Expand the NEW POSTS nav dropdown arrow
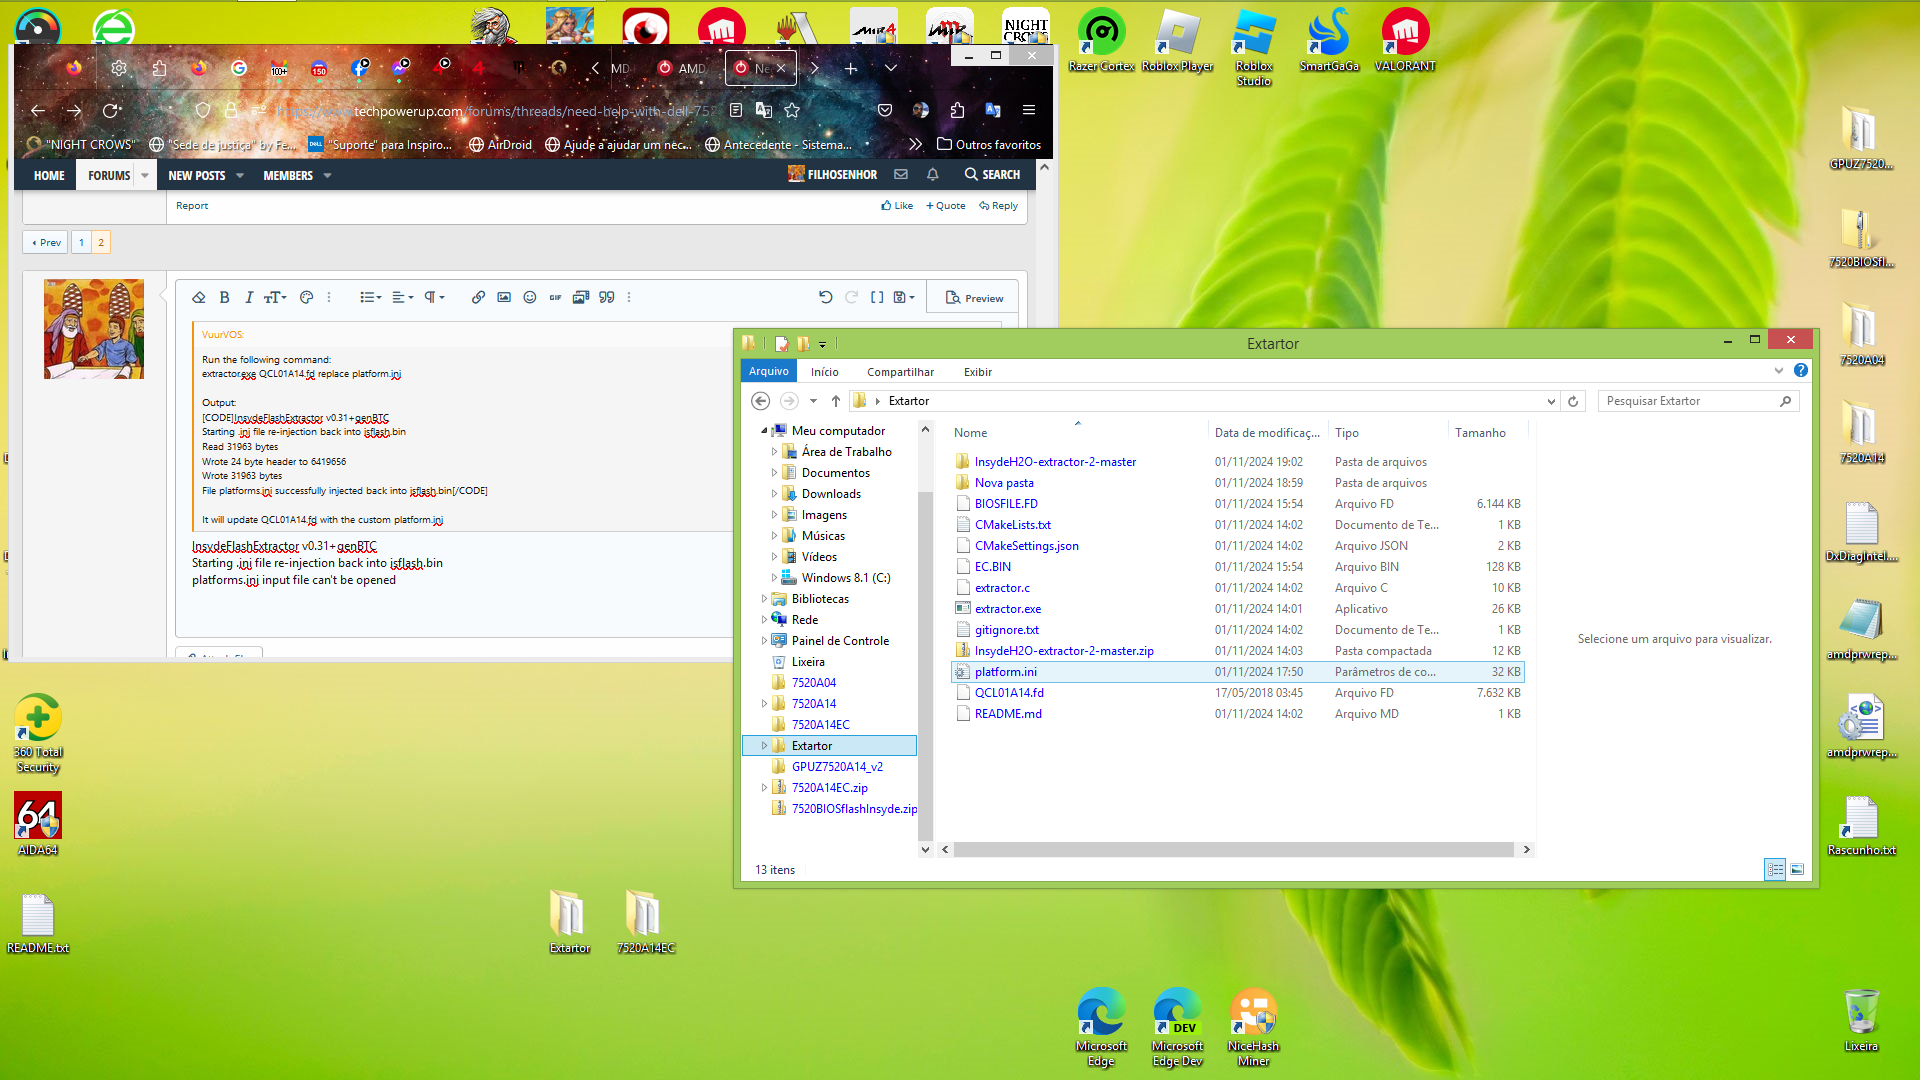Screen dimensions: 1920x1080 [240, 175]
